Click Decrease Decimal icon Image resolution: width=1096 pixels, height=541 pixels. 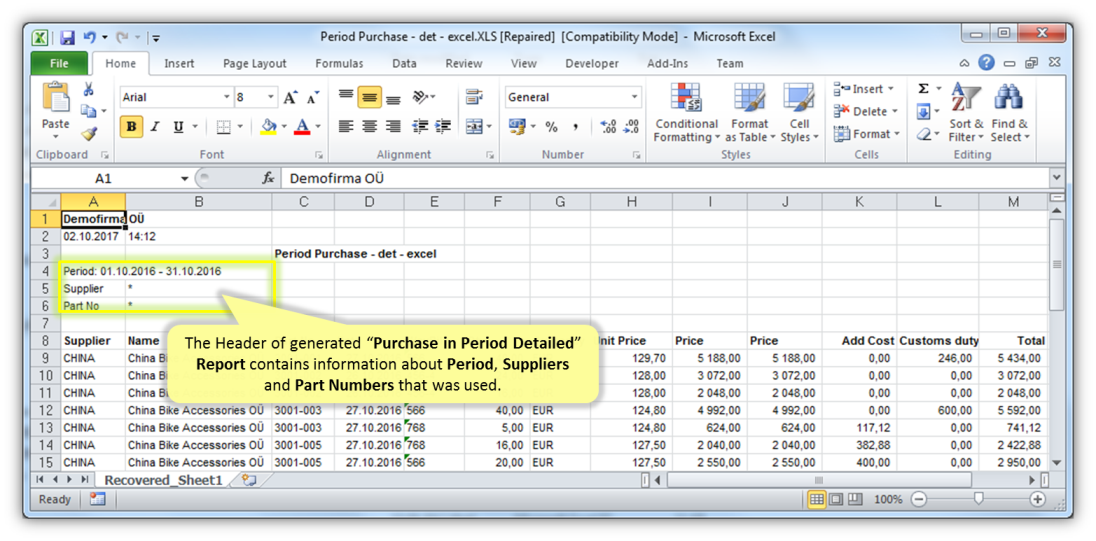(x=632, y=127)
